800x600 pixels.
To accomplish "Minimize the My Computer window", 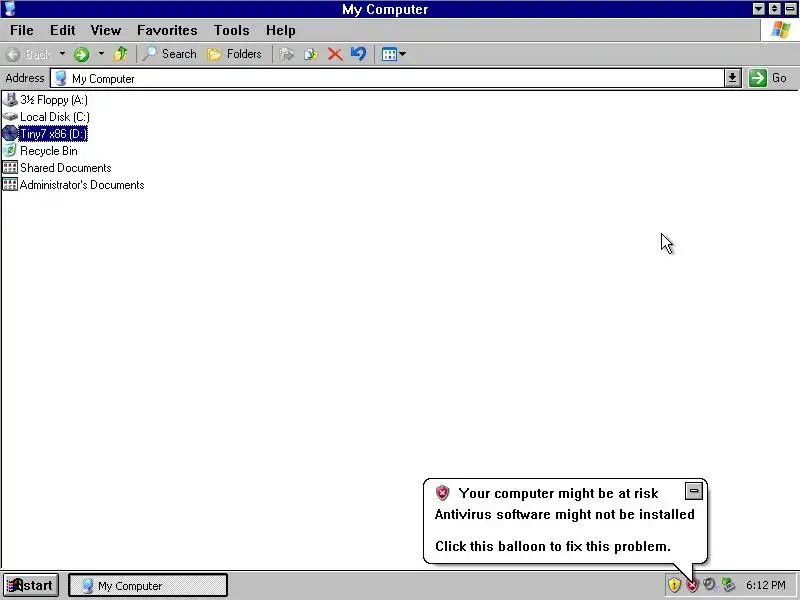I will click(759, 9).
